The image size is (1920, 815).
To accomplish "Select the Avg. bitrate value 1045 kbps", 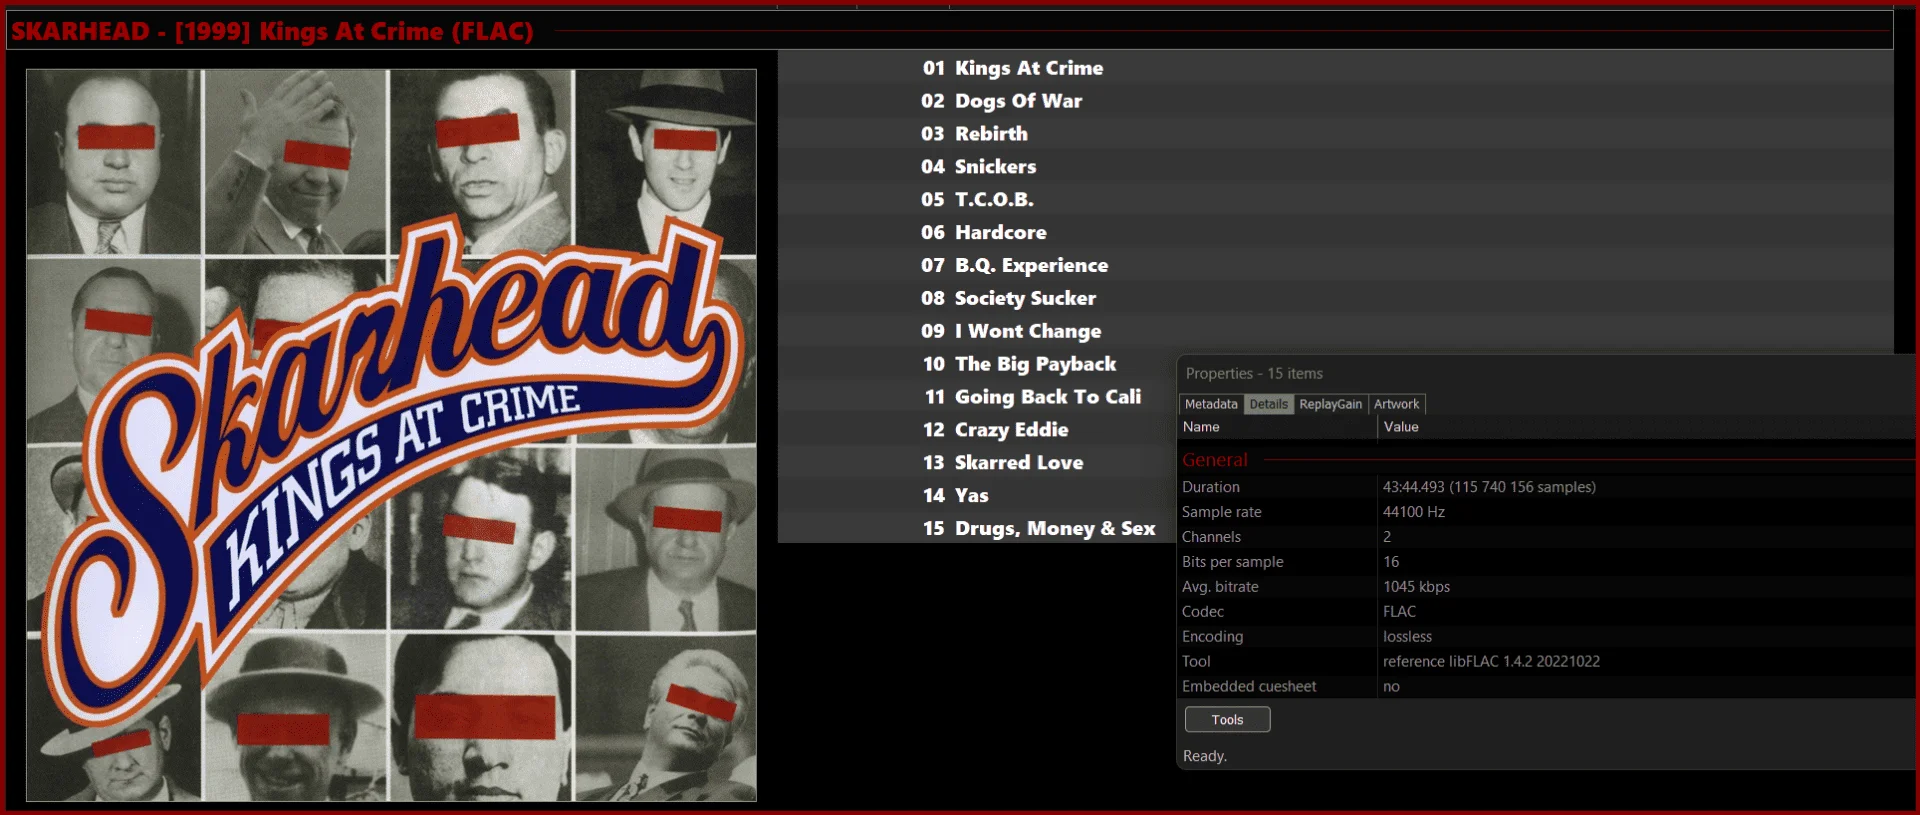I will [x=1416, y=587].
